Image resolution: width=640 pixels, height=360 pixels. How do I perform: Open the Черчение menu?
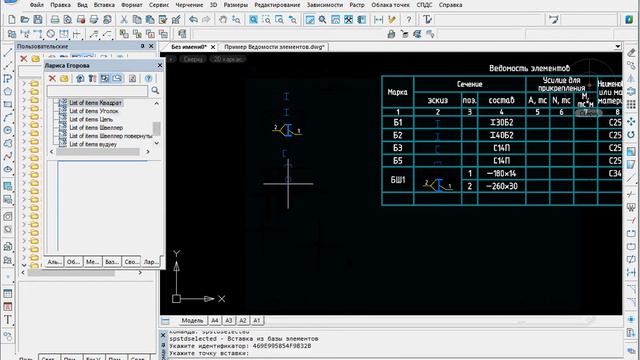(189, 5)
